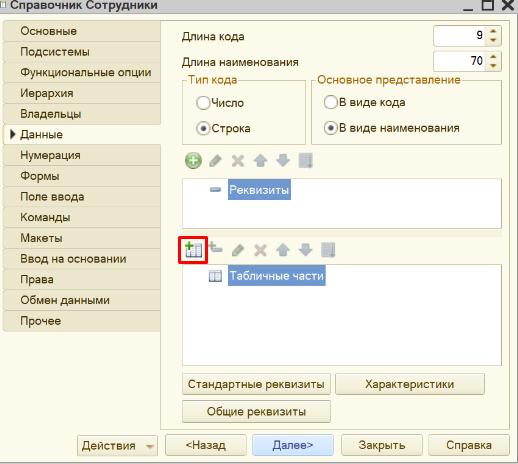Edit tabular section with pencil icon
The image size is (518, 464).
click(x=238, y=250)
